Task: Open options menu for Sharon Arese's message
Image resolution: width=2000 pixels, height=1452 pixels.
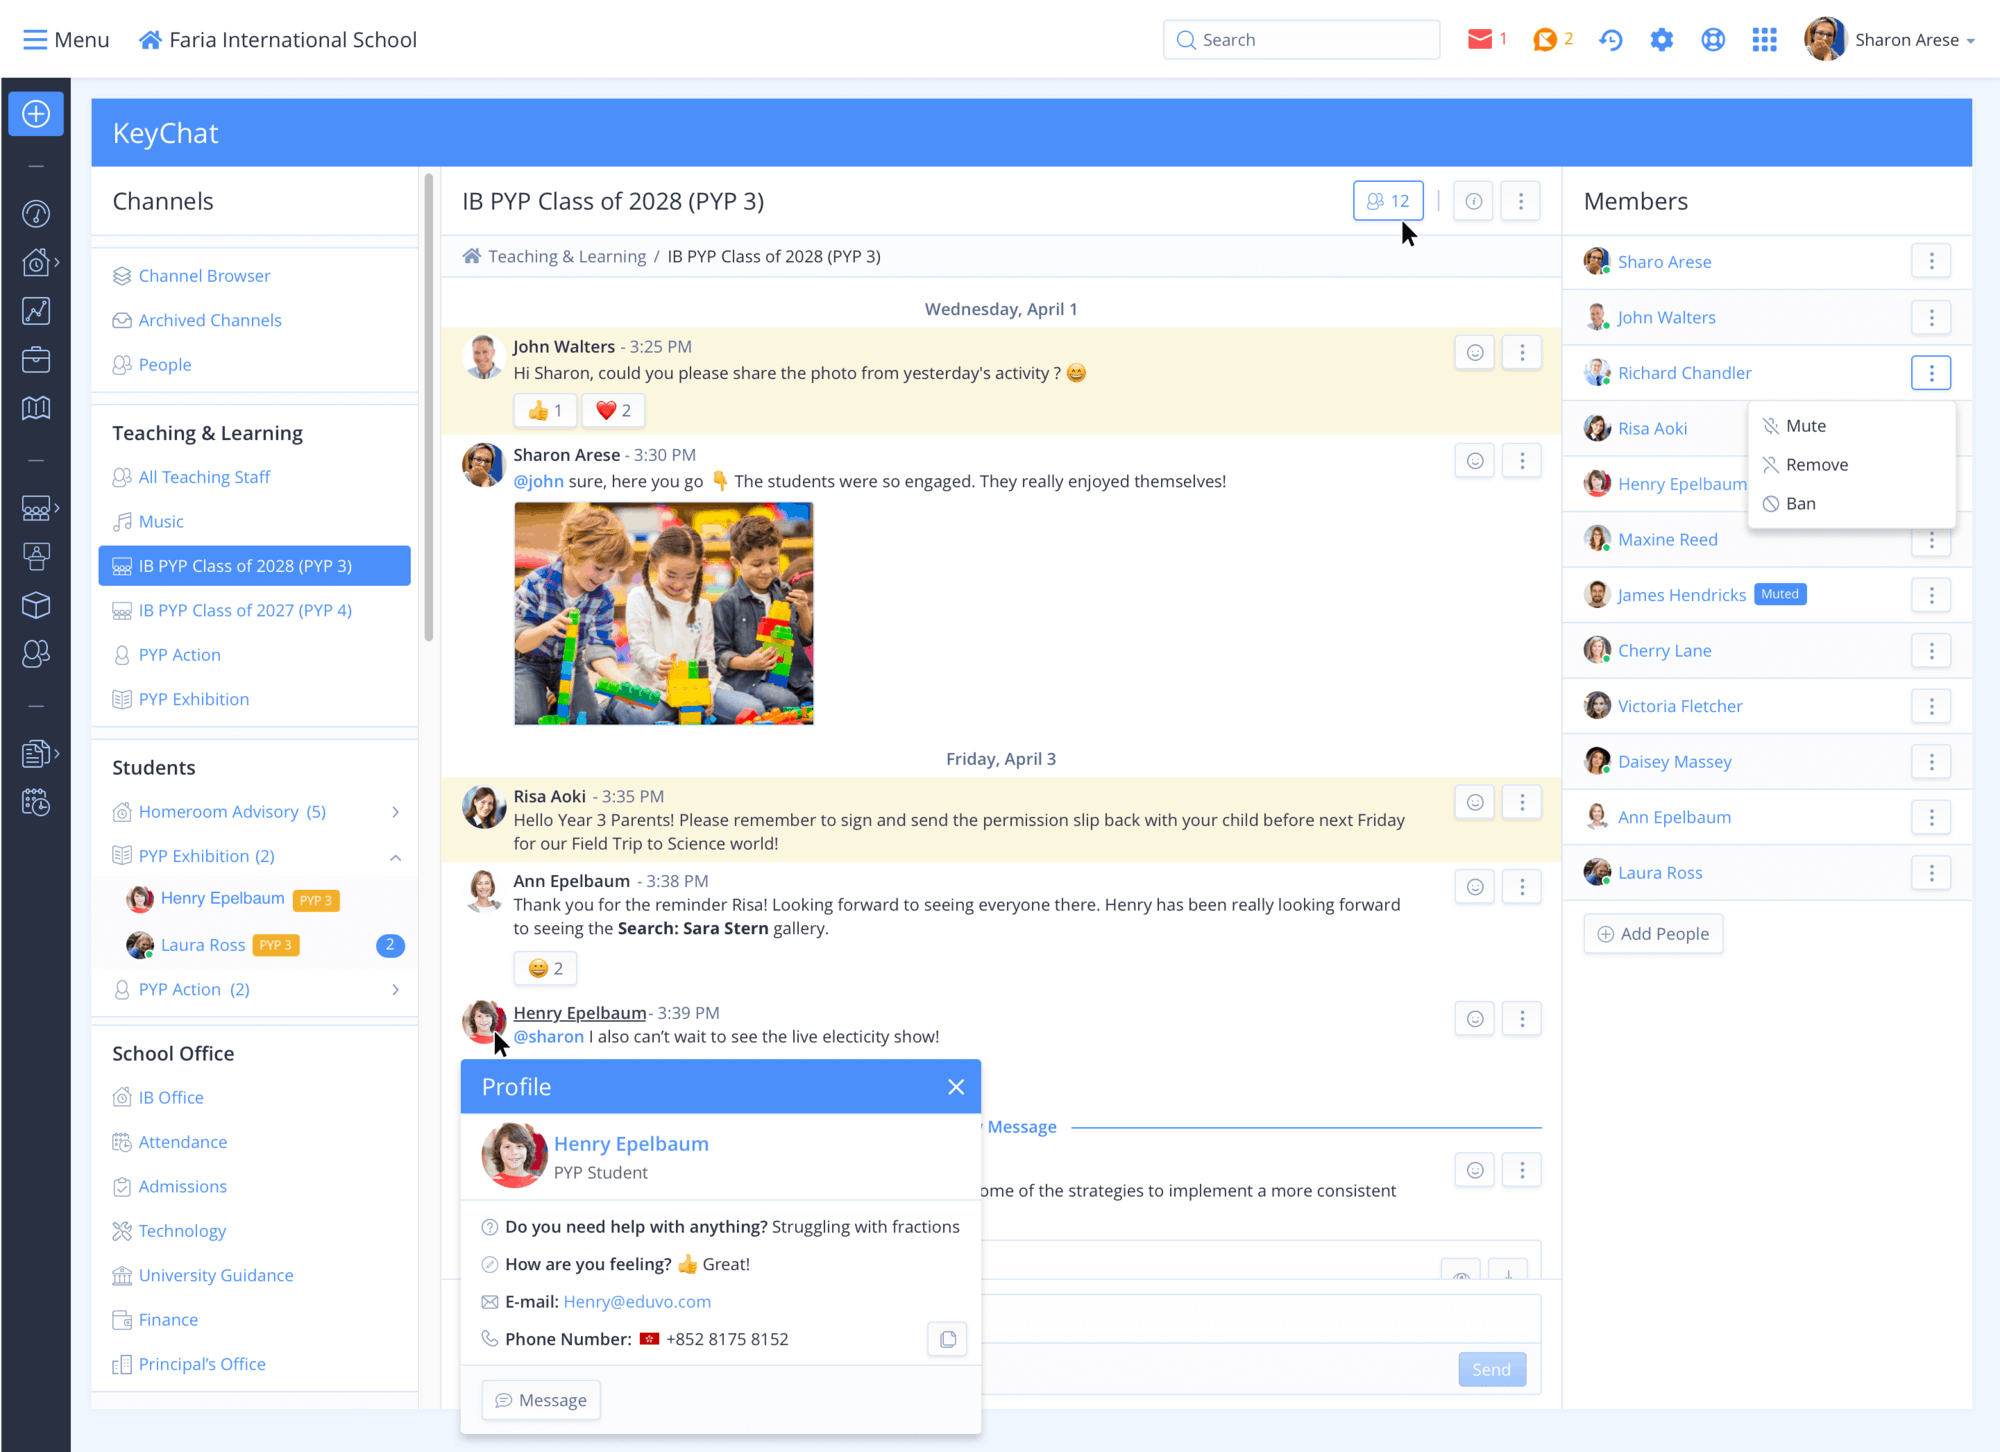Action: pos(1522,461)
